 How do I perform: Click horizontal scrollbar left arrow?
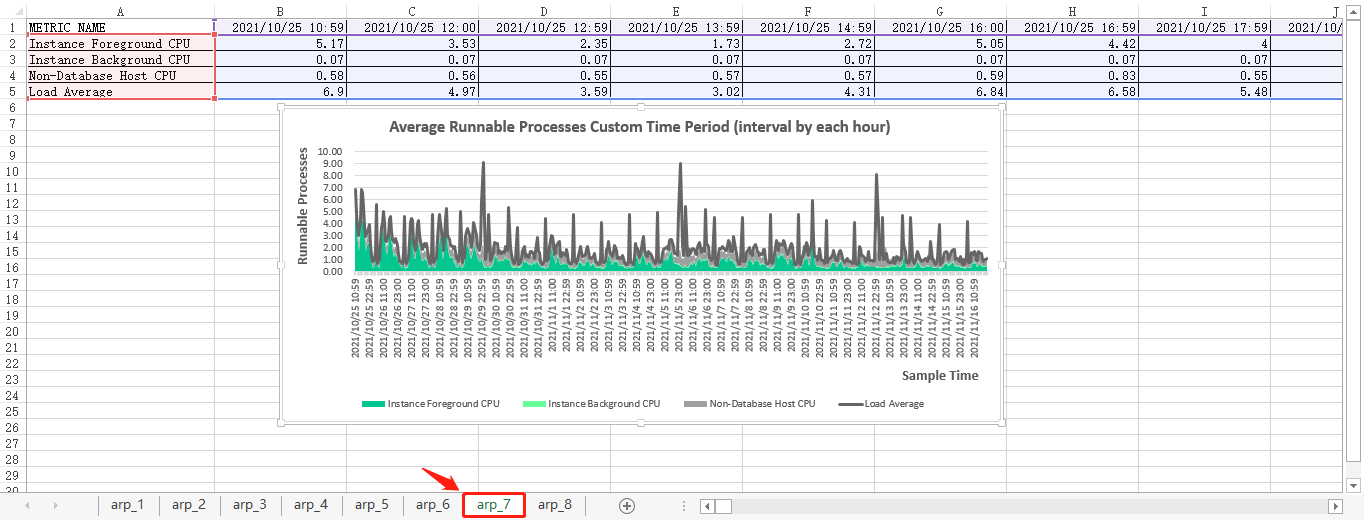pyautogui.click(x=708, y=506)
